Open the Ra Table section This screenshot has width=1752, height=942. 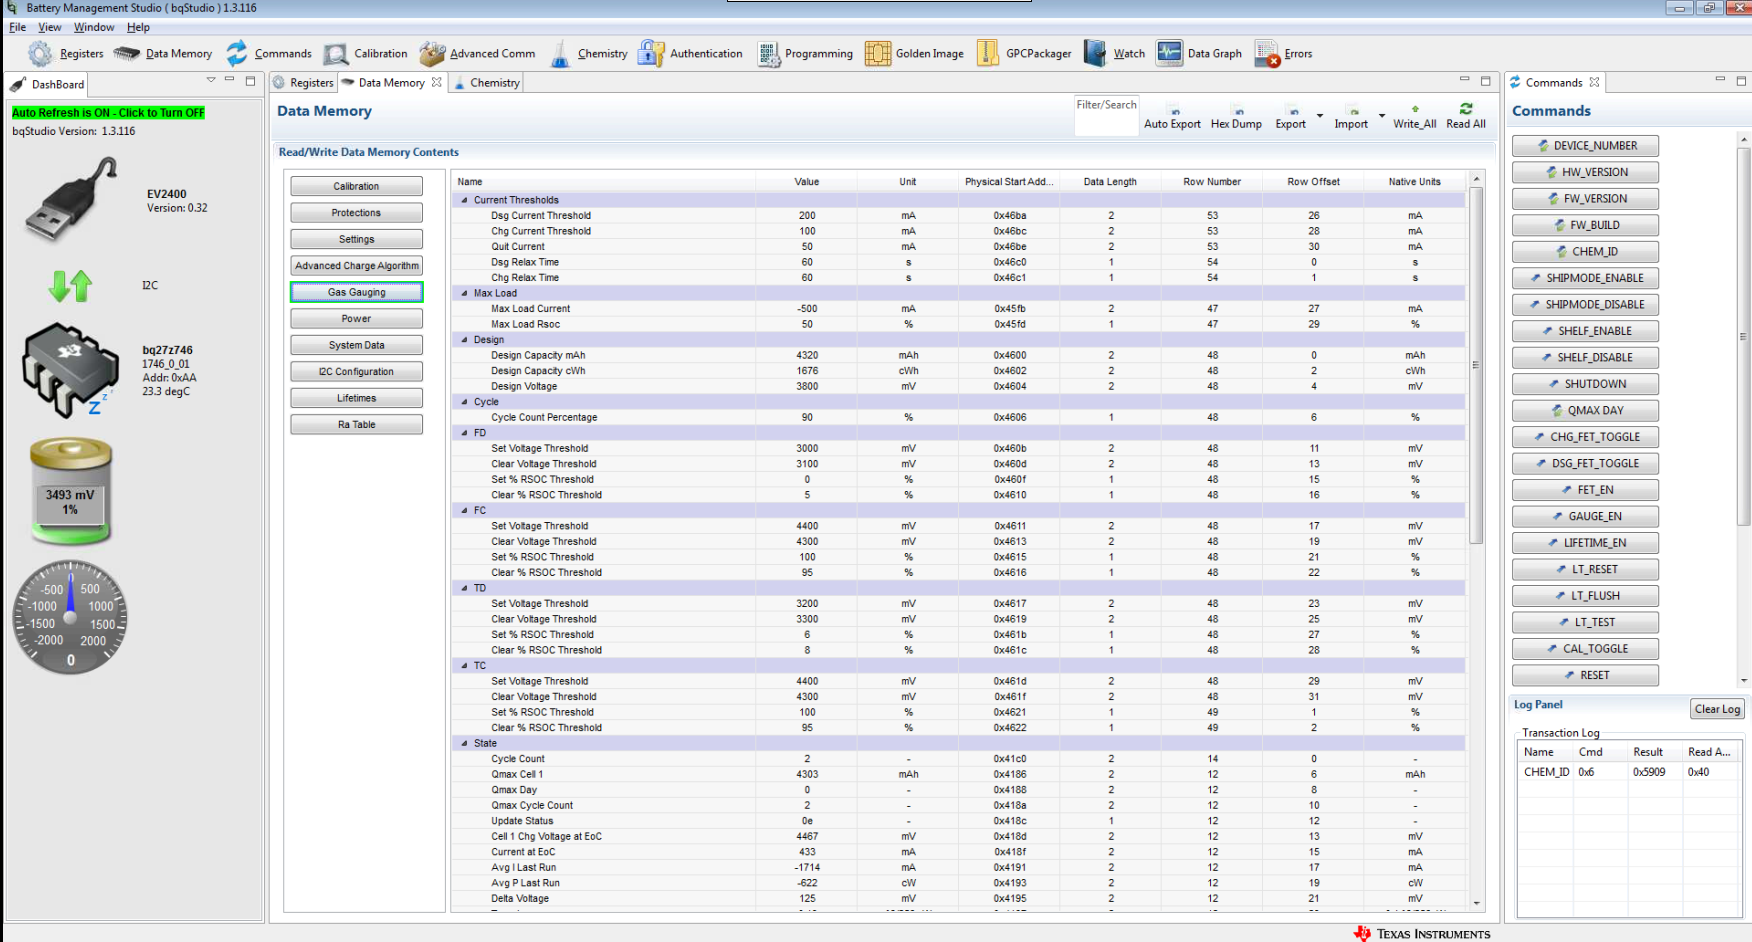(x=356, y=425)
